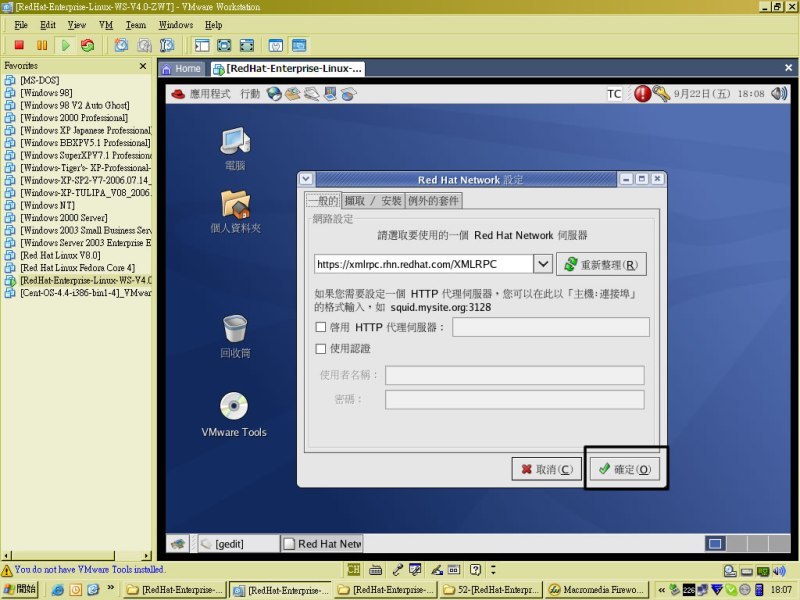Image resolution: width=800 pixels, height=600 pixels.
Task: Open the Windows menu
Action: point(176,25)
